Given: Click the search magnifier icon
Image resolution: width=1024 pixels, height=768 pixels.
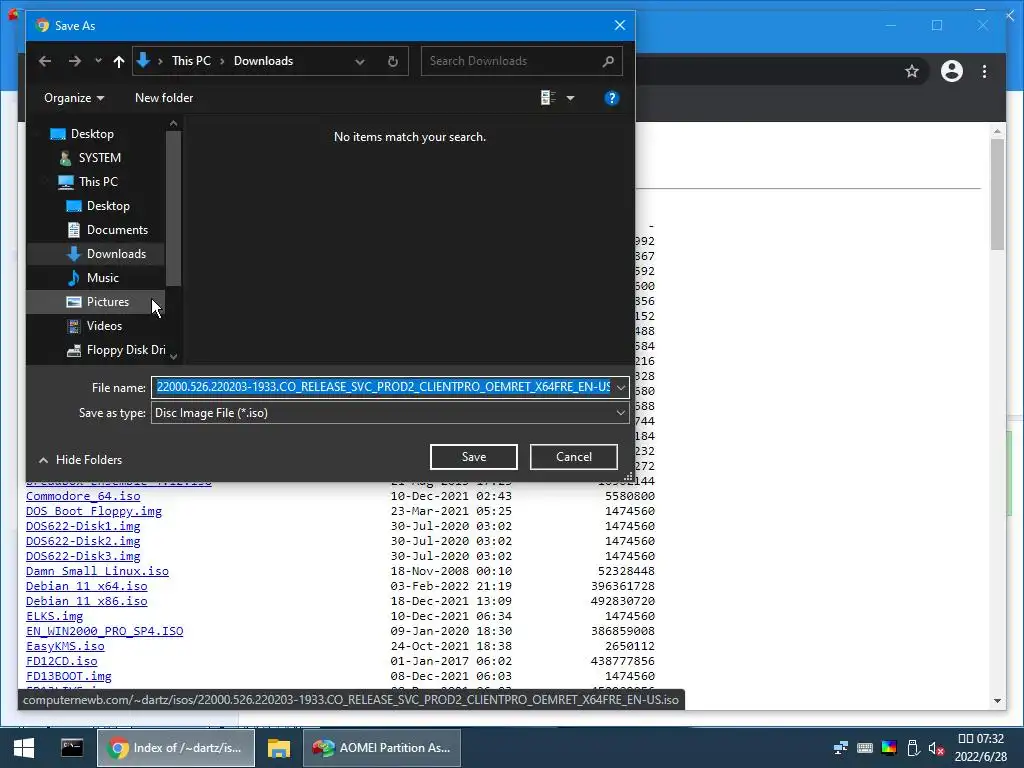Looking at the screenshot, I should 608,61.
